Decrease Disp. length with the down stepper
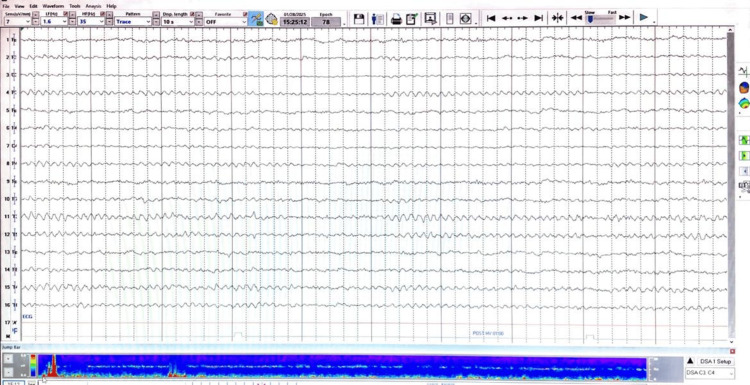The width and height of the screenshot is (750, 385). coord(199,22)
